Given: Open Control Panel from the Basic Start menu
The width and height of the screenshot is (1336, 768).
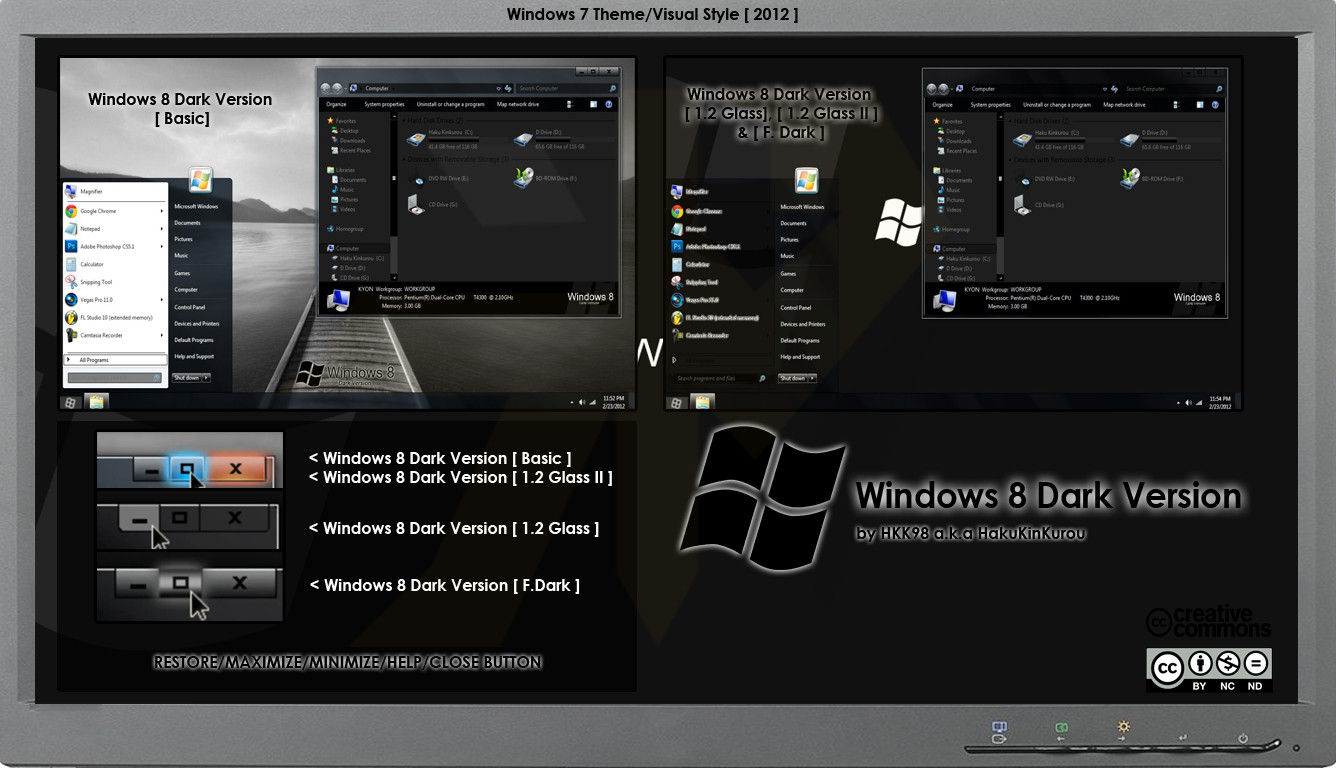Looking at the screenshot, I should click(190, 307).
